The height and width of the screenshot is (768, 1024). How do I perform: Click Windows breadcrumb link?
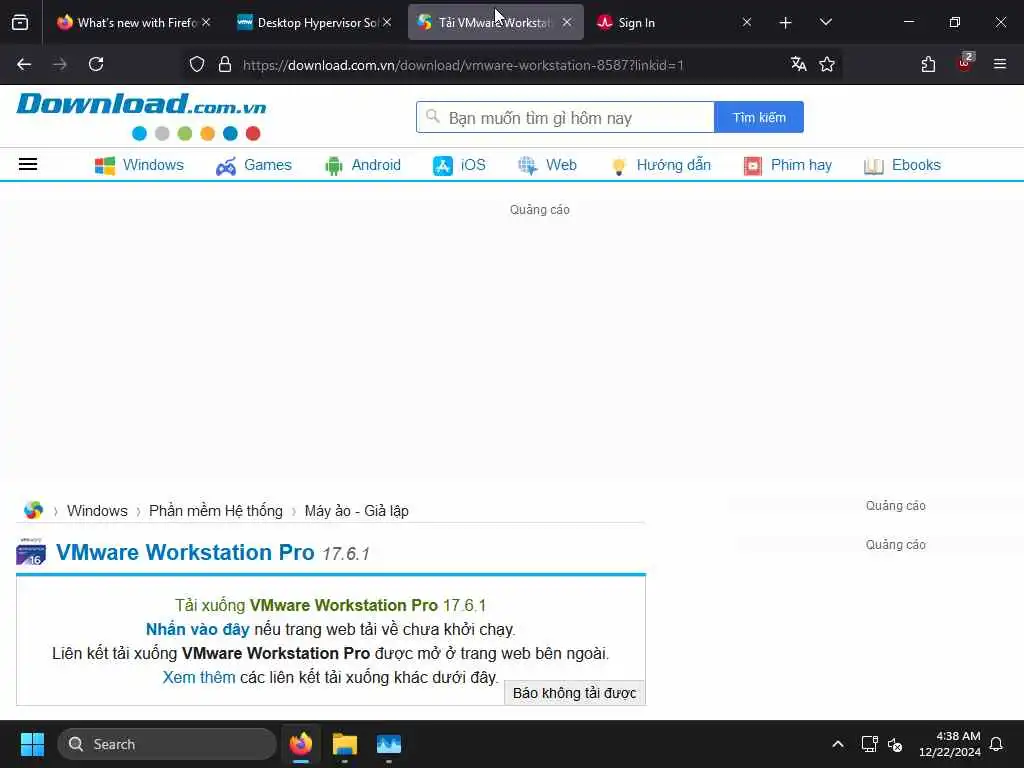[x=97, y=511]
